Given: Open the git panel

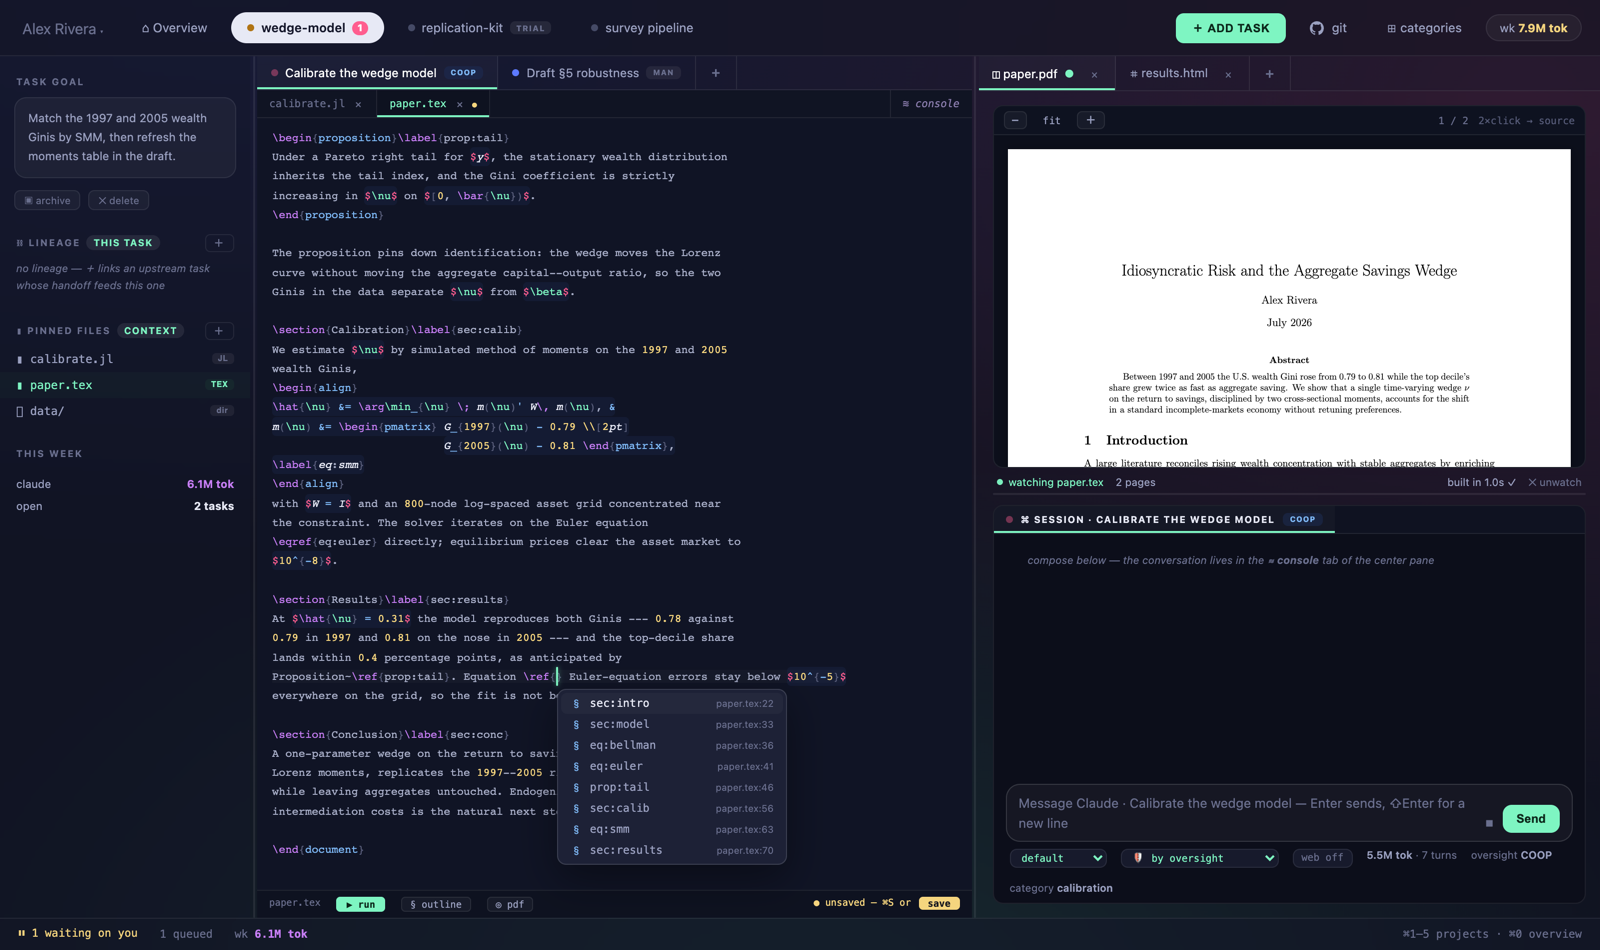Looking at the screenshot, I should pyautogui.click(x=1328, y=28).
